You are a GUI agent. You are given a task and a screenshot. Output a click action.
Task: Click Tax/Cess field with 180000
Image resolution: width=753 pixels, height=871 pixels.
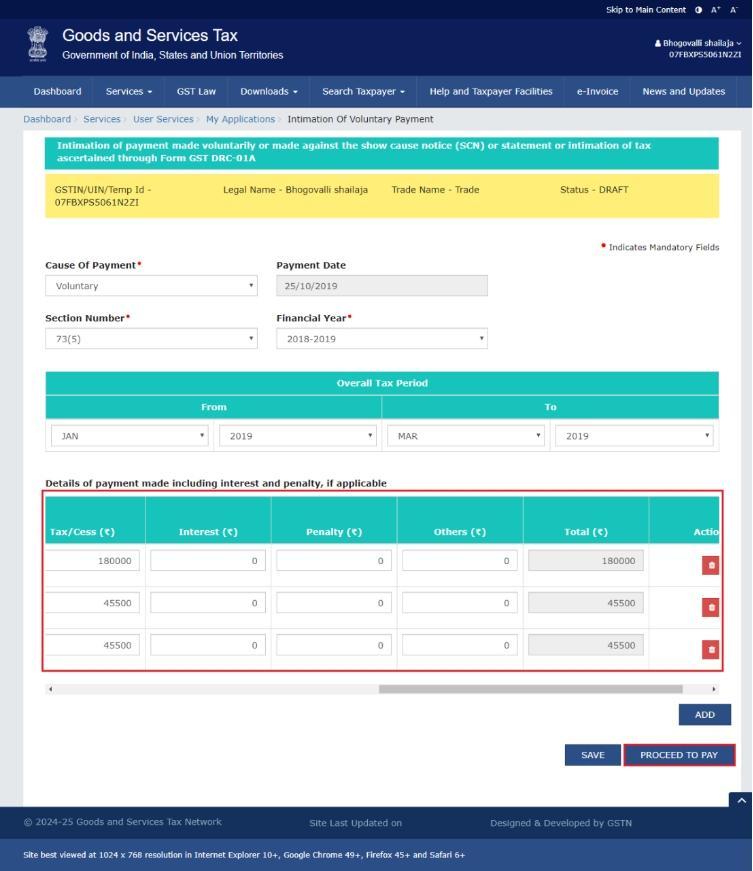[92, 560]
